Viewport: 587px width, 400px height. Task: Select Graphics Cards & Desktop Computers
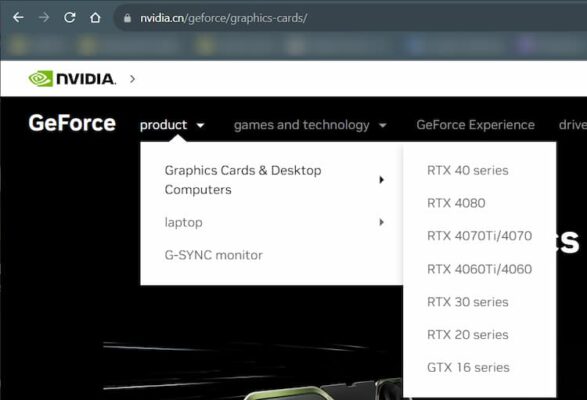243,180
